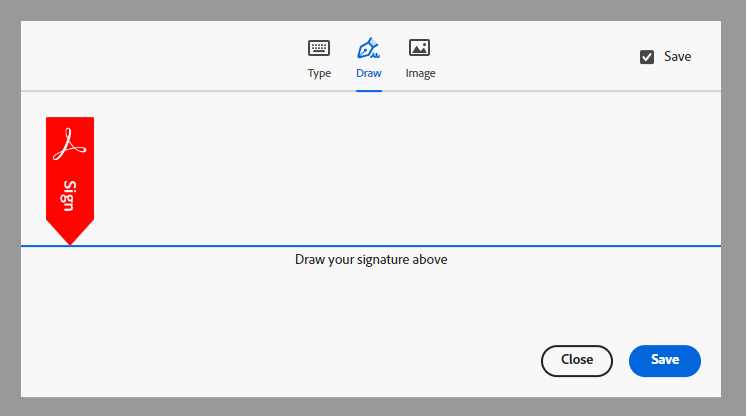
Task: Select the Type keyboard icon
Action: tap(319, 48)
